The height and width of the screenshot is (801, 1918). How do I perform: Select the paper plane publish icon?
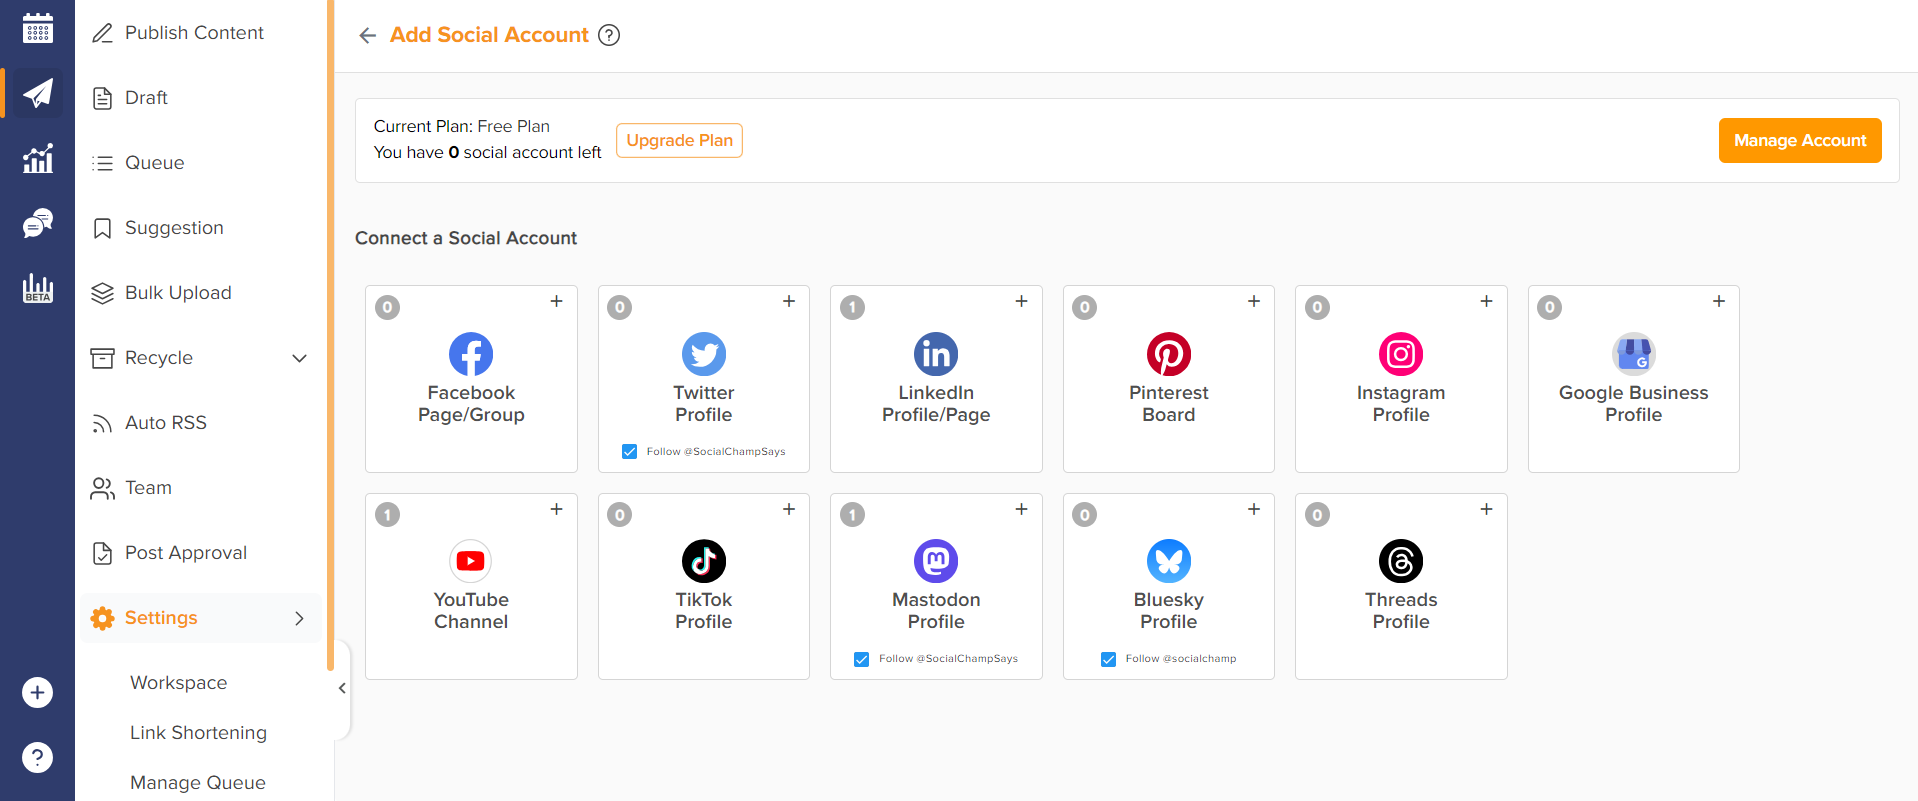click(x=38, y=93)
